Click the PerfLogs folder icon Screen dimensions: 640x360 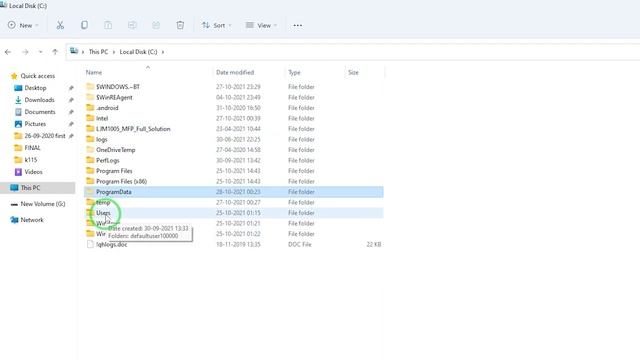[90, 160]
